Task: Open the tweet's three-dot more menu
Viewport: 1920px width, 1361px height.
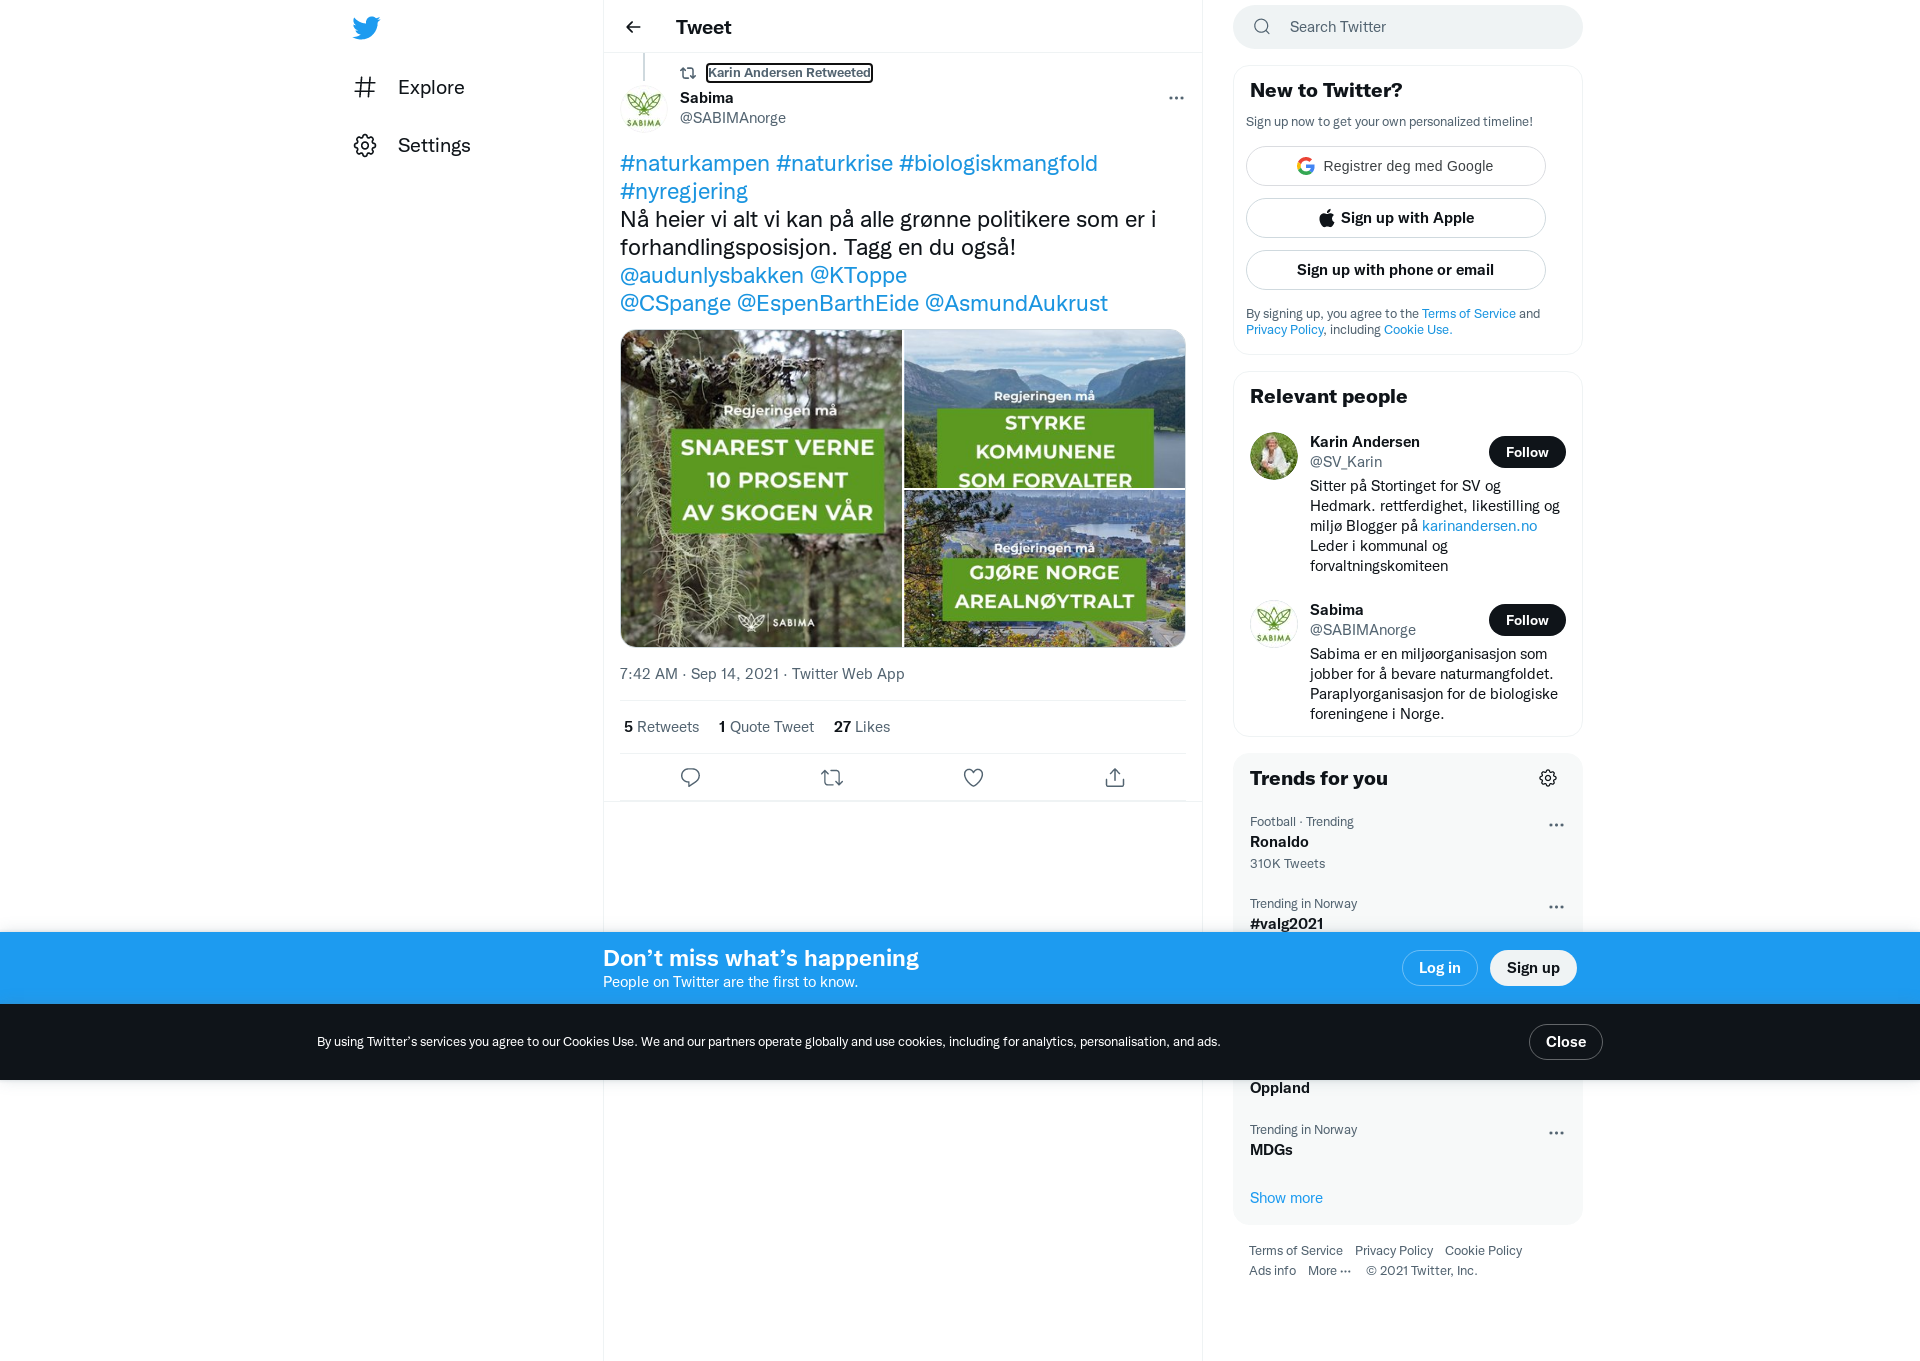Action: pyautogui.click(x=1176, y=98)
